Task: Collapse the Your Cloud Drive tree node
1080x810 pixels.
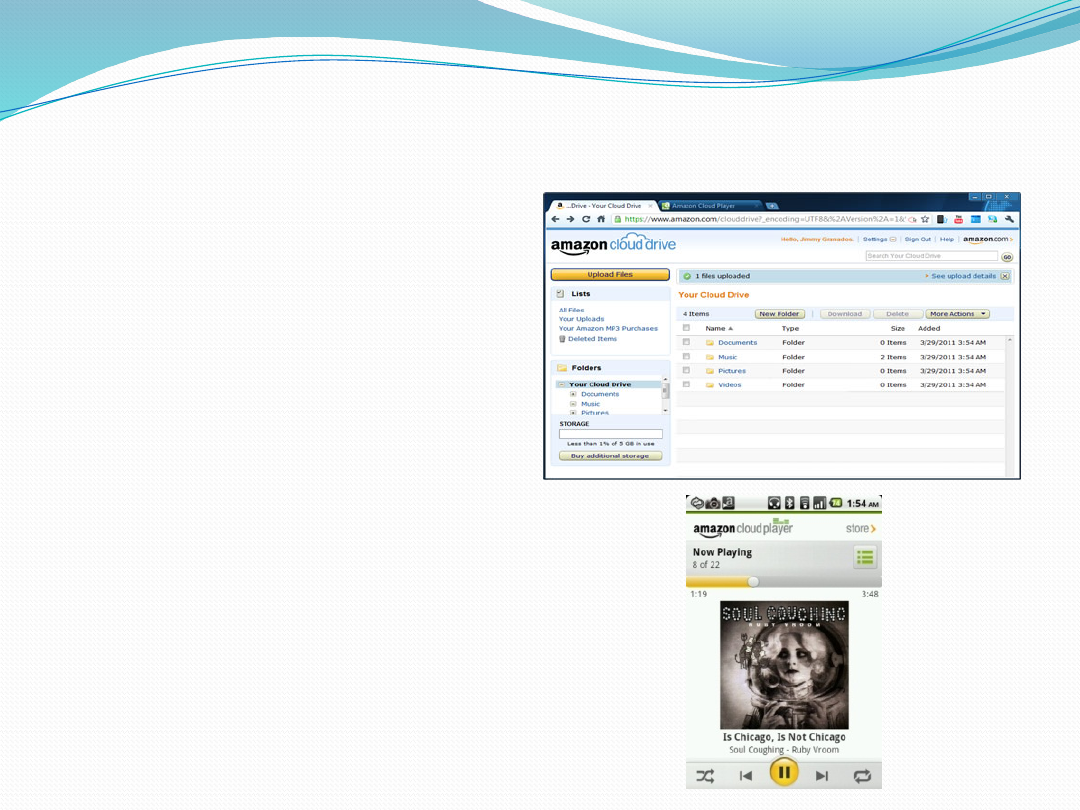Action: 561,384
